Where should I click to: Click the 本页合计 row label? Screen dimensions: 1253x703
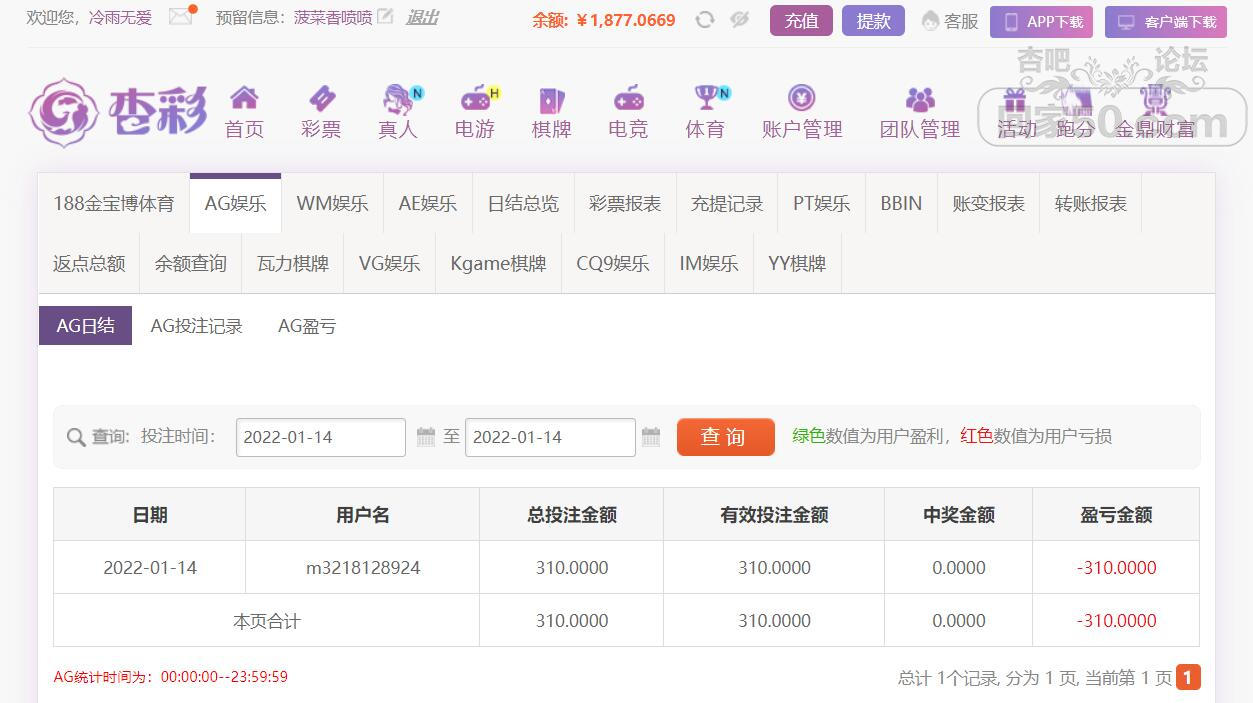click(x=267, y=621)
